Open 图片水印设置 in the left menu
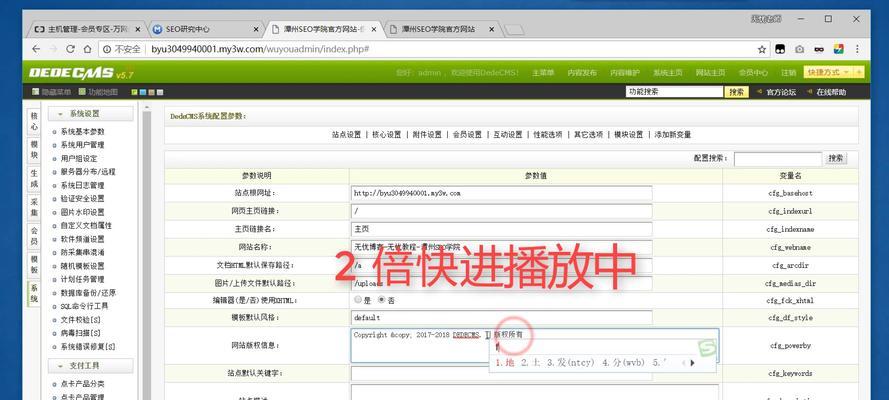The image size is (889, 400). coord(83,212)
